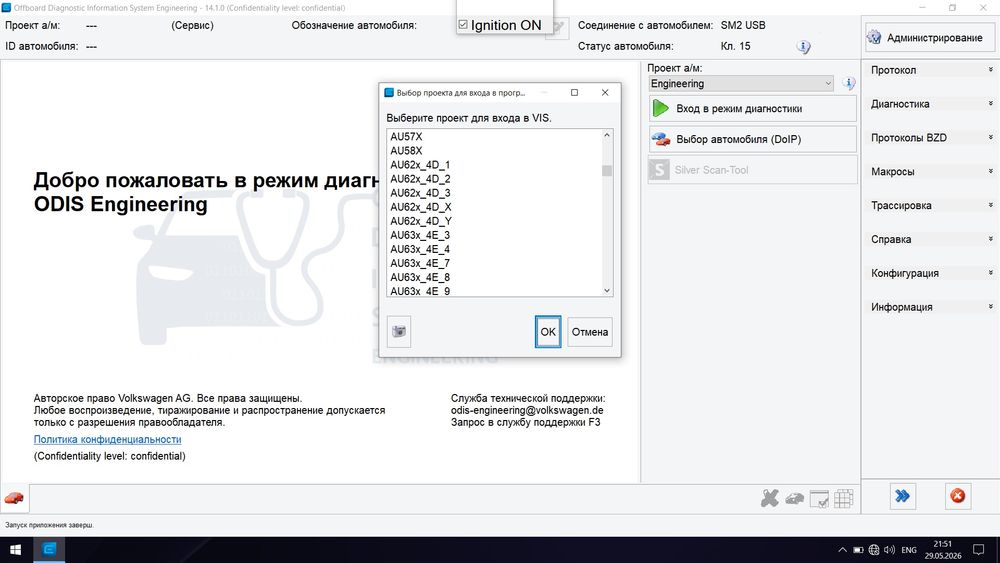
Task: Expand the Трассировка section
Action: pos(930,205)
